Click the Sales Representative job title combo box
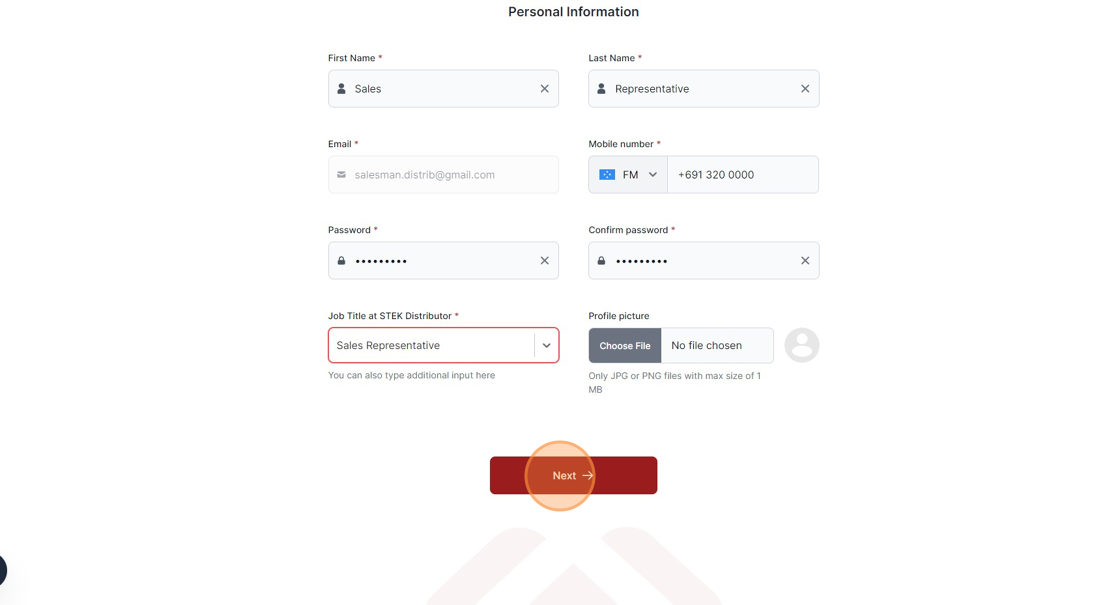The image size is (1120, 605). pyautogui.click(x=444, y=346)
